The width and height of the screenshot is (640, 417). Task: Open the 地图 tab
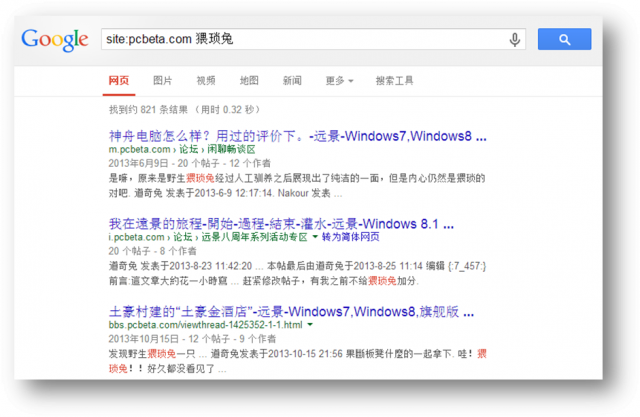pos(249,81)
